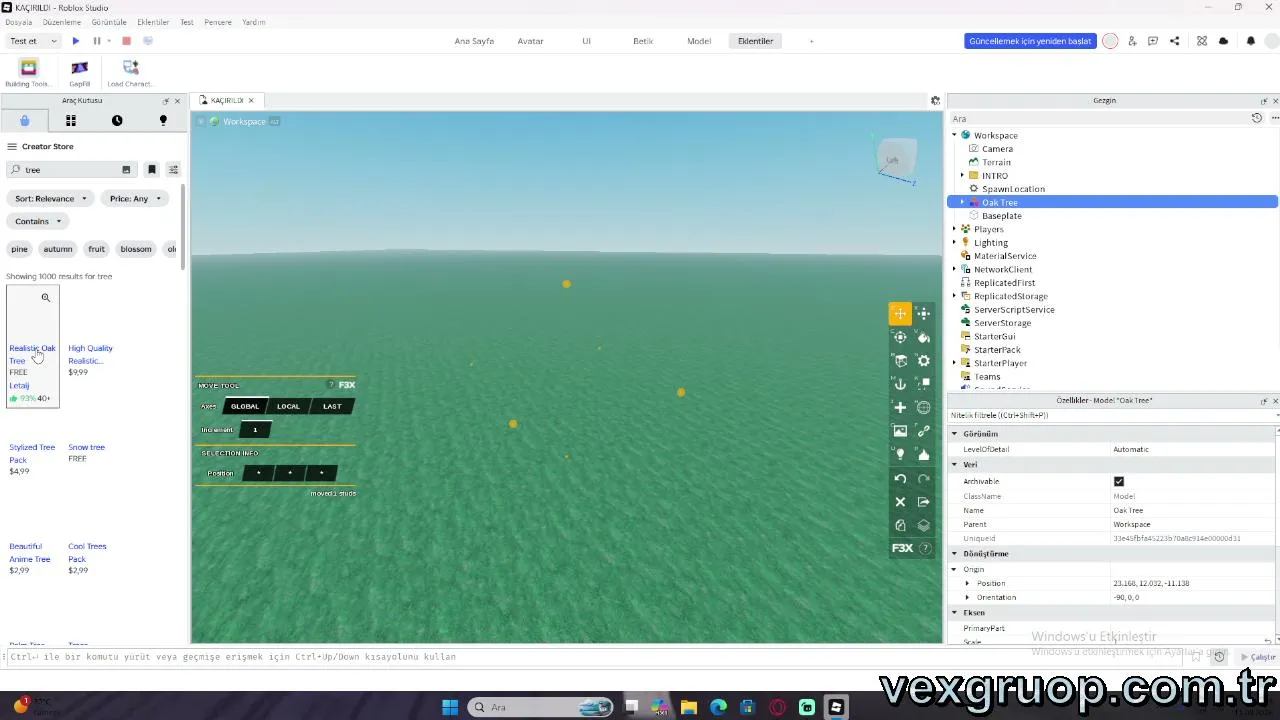Screen dimensions: 1280x720
Task: Set F3X move axes to Local
Action: (288, 407)
